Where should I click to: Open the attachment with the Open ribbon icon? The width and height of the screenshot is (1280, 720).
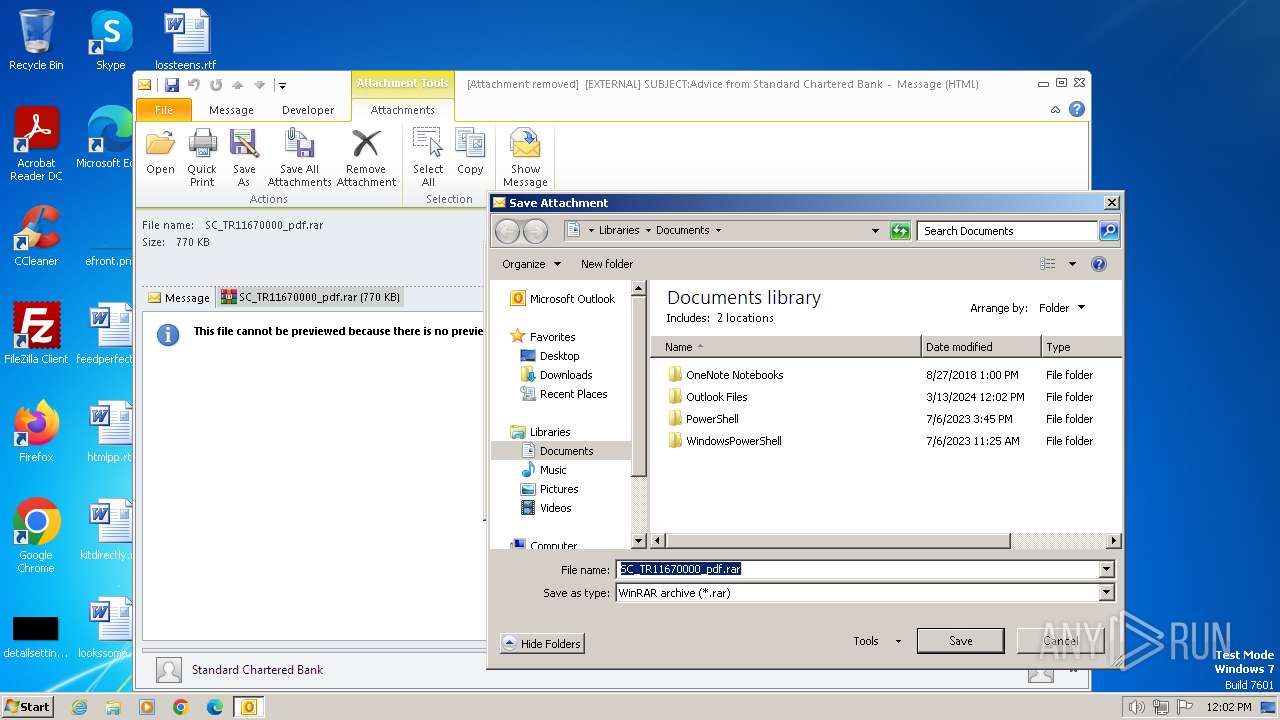[x=160, y=153]
